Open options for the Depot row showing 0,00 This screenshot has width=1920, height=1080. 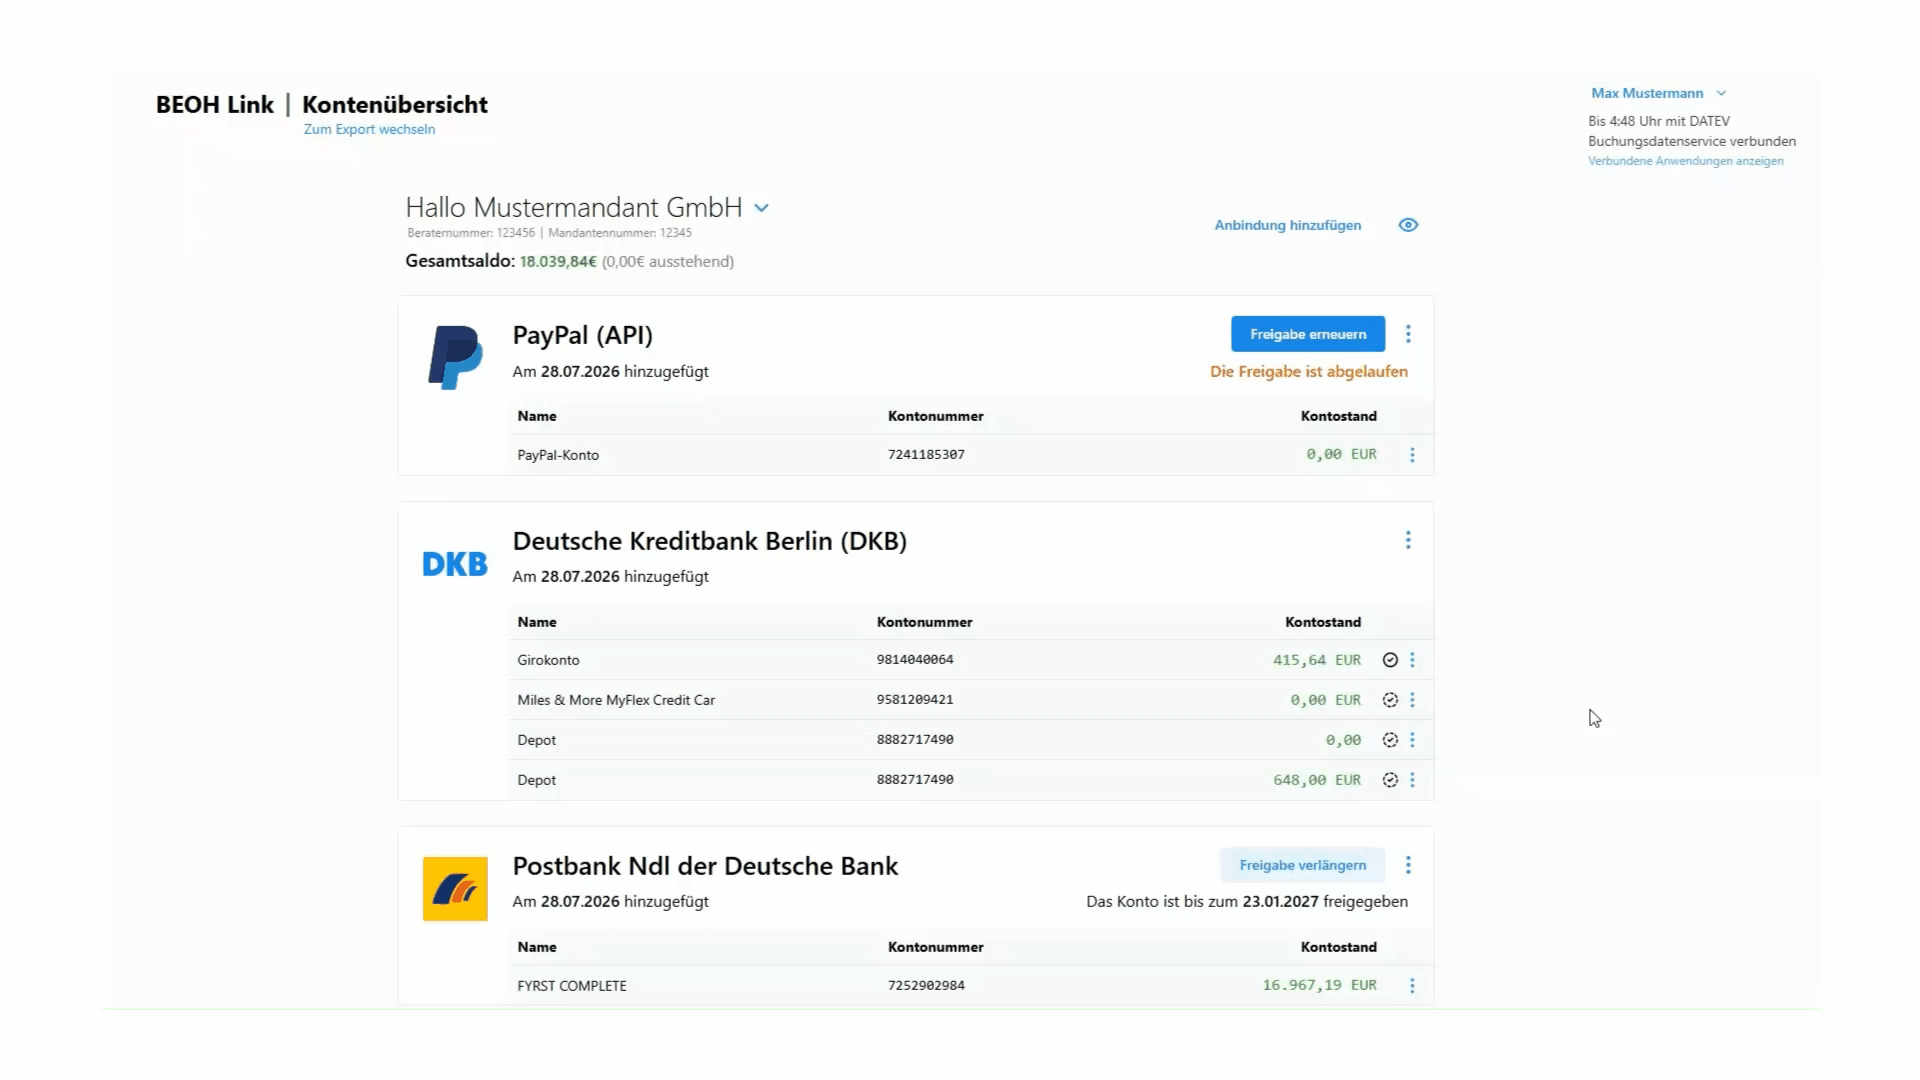tap(1412, 740)
